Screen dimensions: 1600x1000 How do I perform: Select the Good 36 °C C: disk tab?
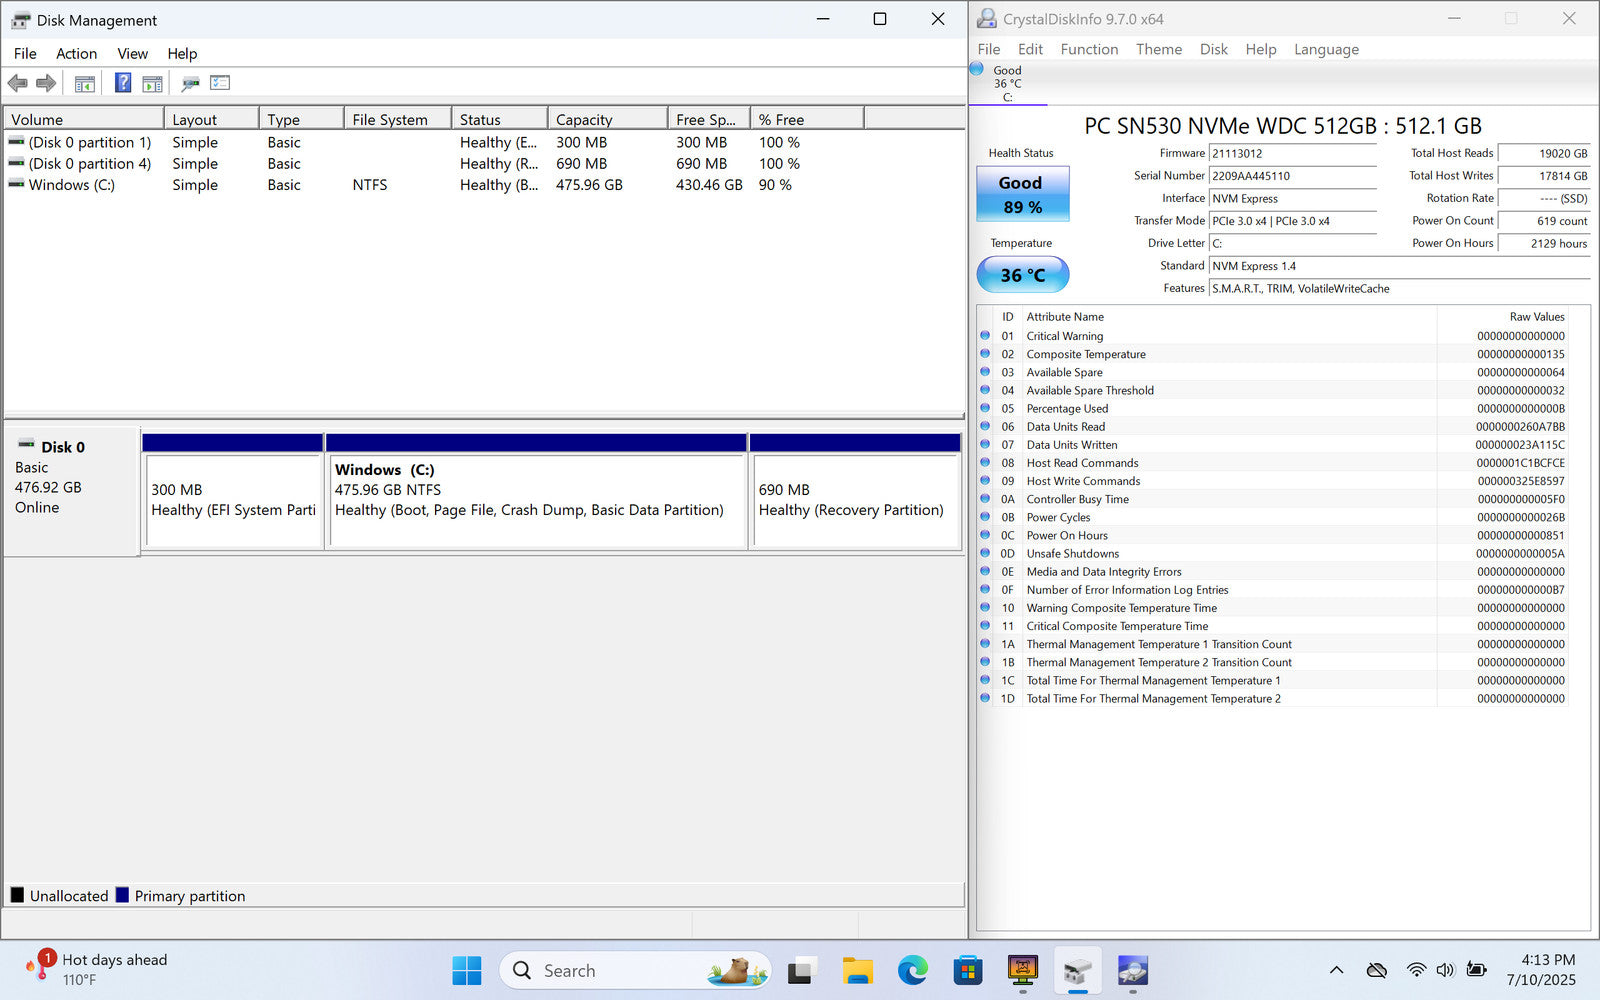[1008, 84]
